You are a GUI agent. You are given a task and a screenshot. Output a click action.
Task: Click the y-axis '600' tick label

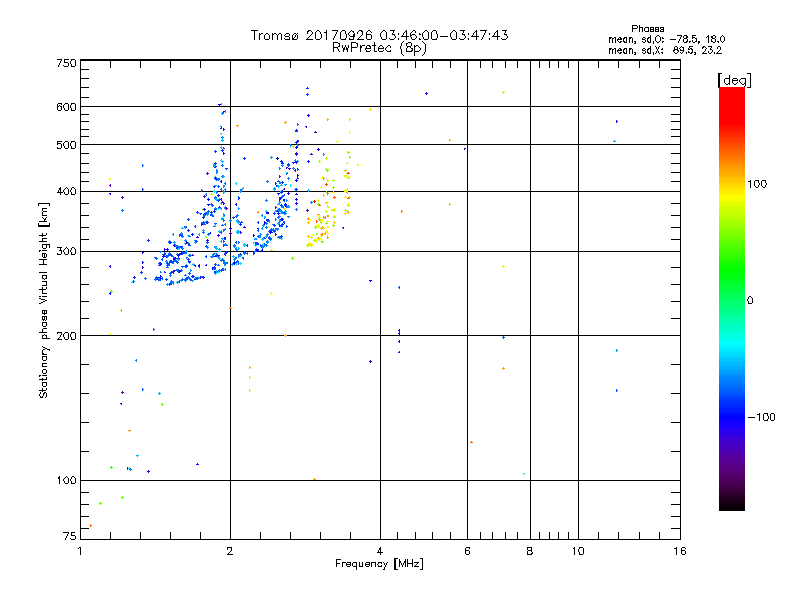(x=67, y=107)
